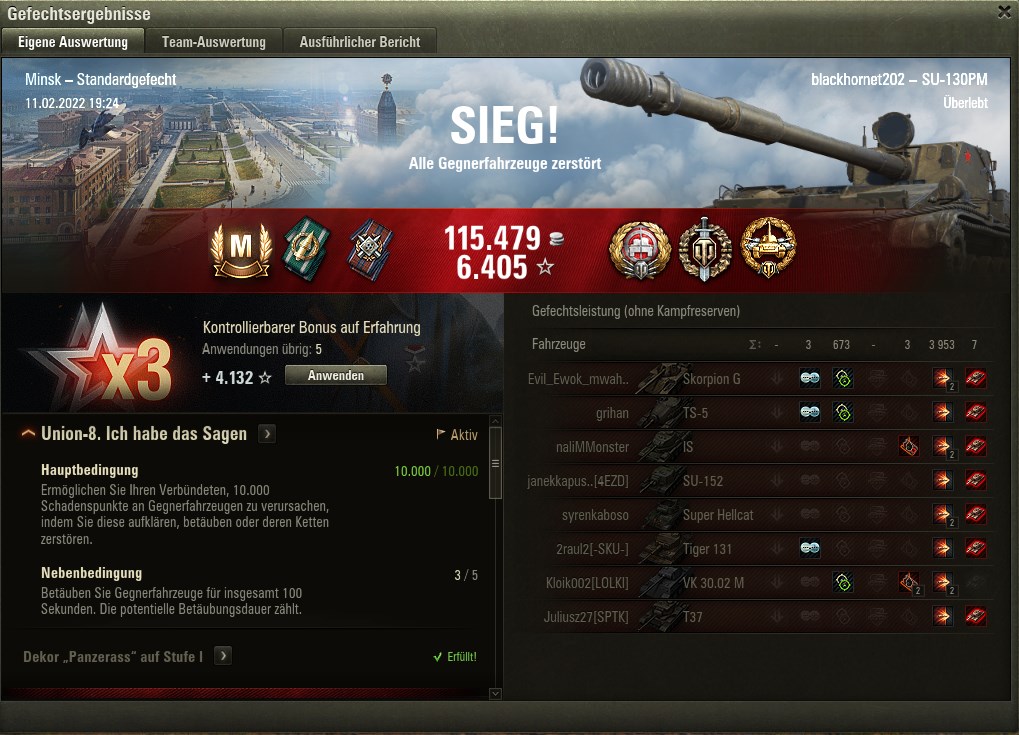Click the scroll down arrow in mission panel

click(495, 693)
